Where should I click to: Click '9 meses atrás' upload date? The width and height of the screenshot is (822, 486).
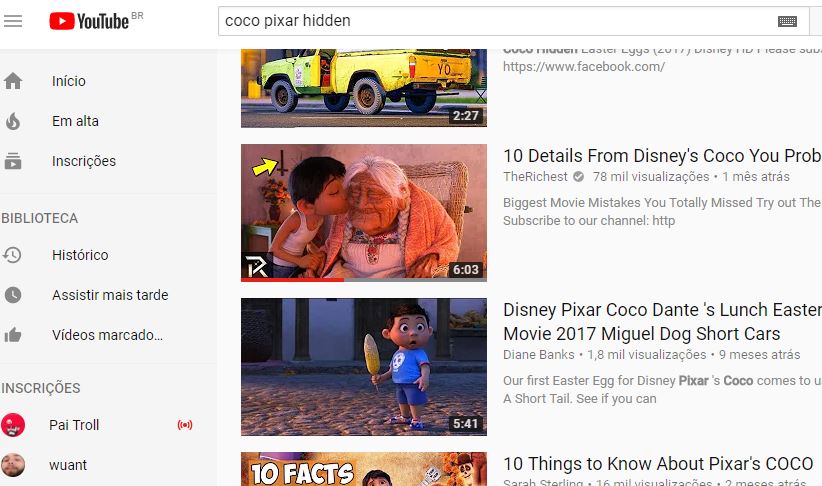[x=760, y=355]
